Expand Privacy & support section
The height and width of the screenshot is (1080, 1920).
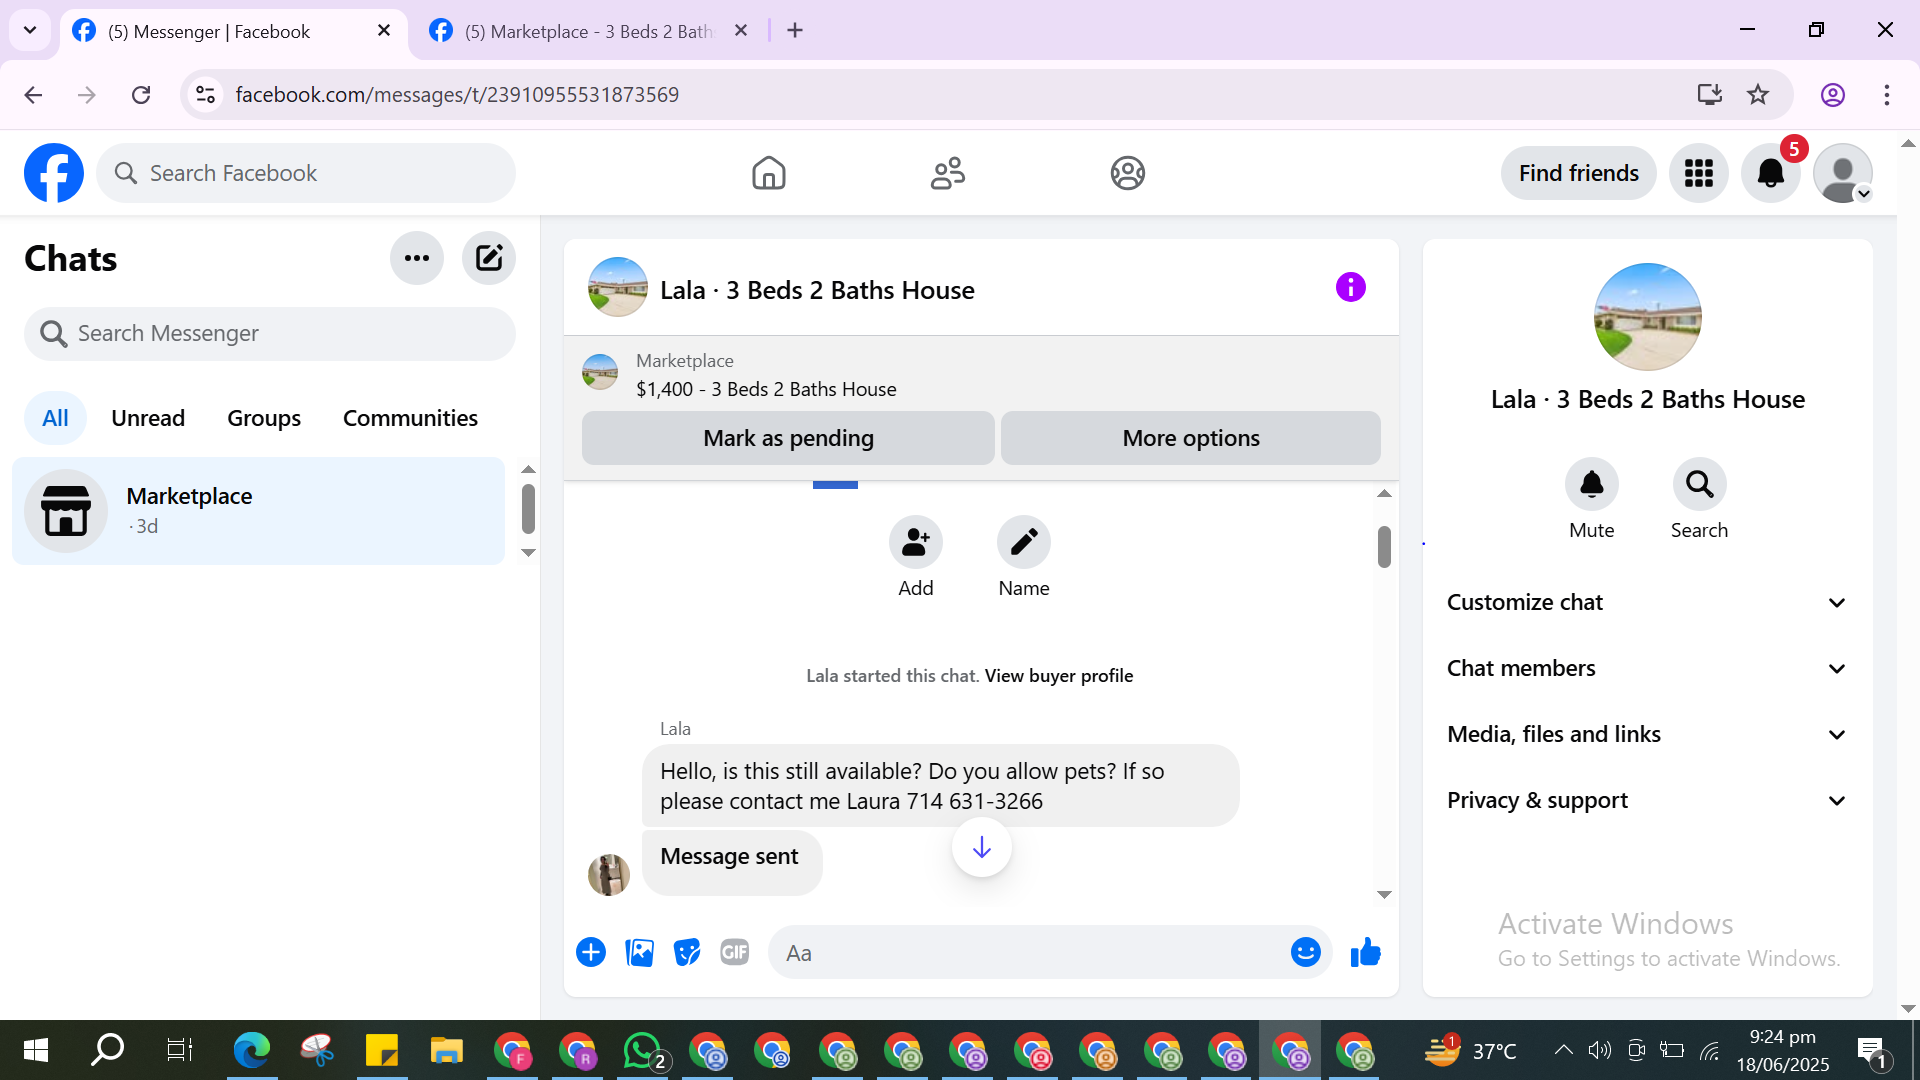click(x=1648, y=800)
